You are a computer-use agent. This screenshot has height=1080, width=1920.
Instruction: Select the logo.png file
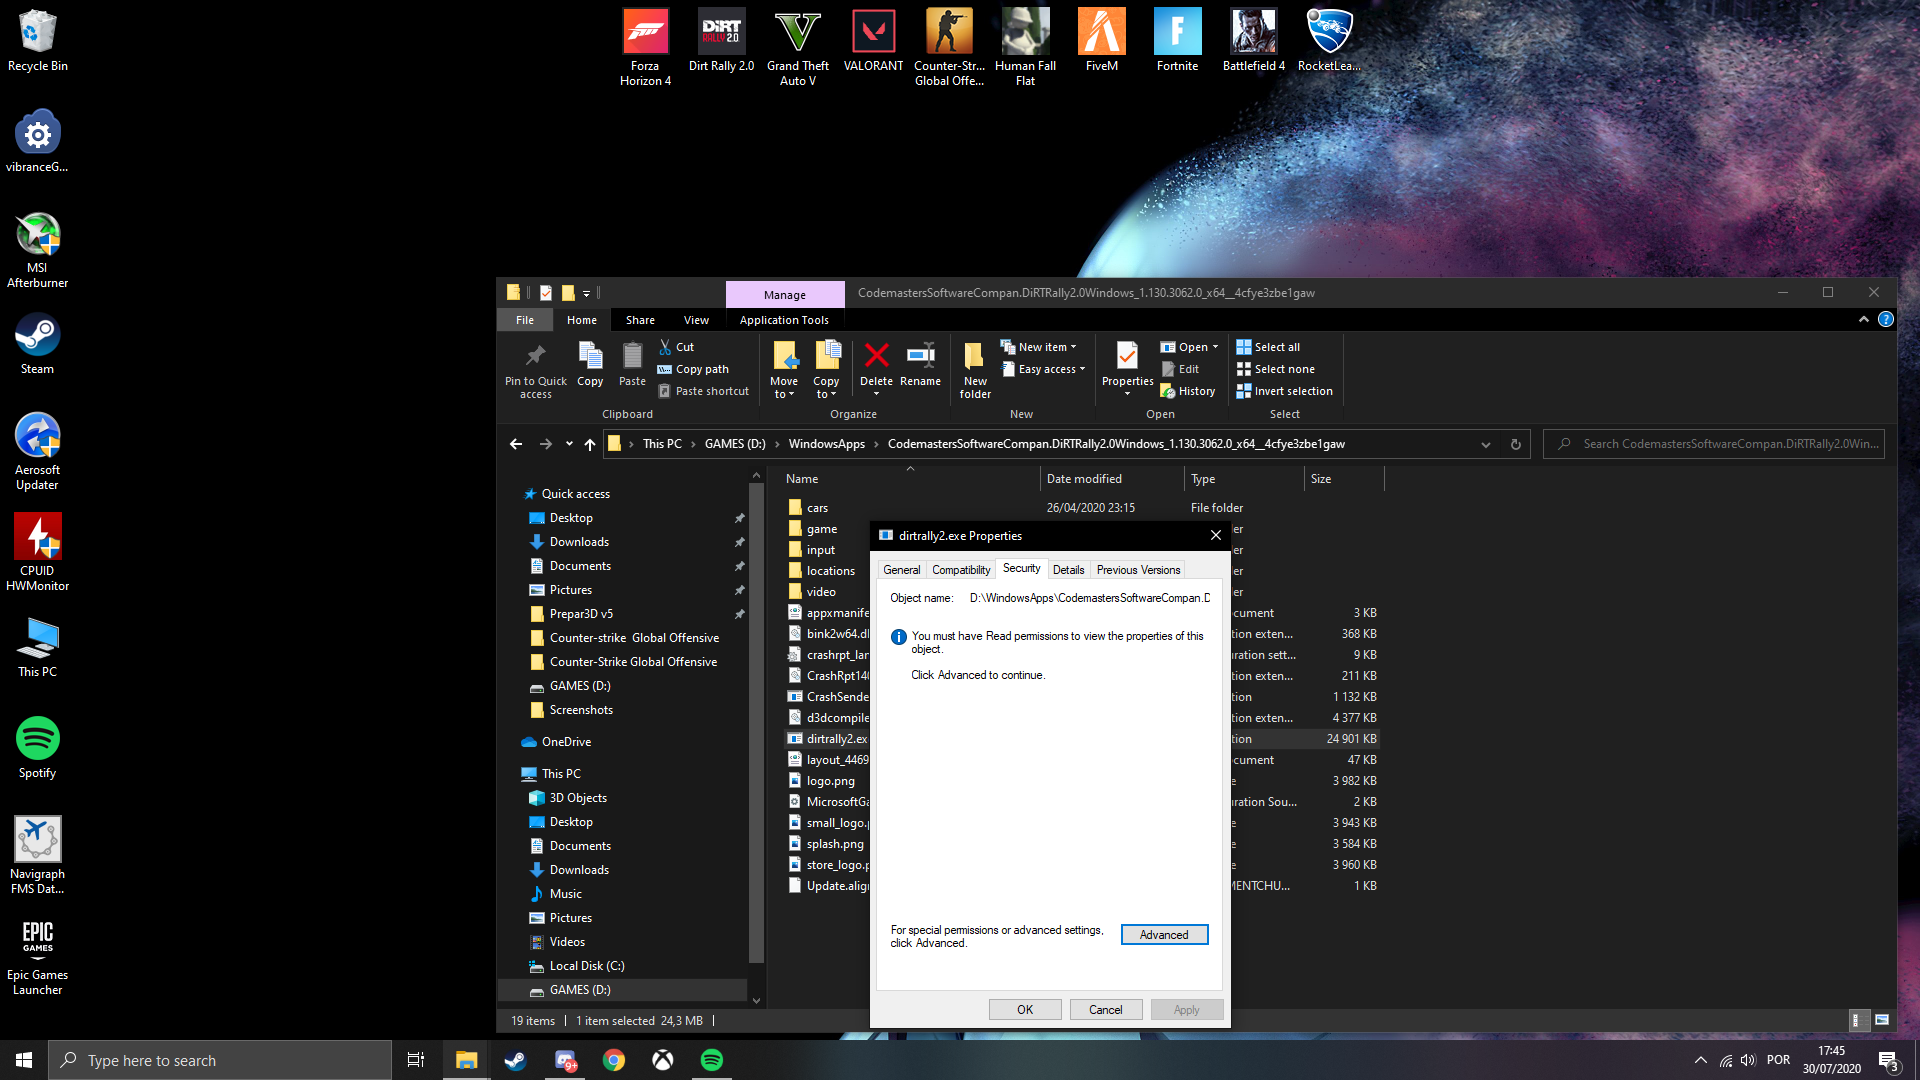pos(830,781)
